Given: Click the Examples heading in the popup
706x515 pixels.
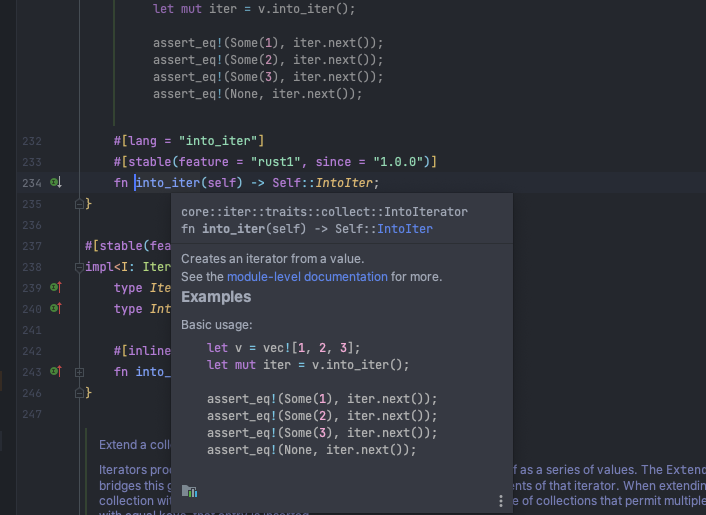Looking at the screenshot, I should [216, 297].
